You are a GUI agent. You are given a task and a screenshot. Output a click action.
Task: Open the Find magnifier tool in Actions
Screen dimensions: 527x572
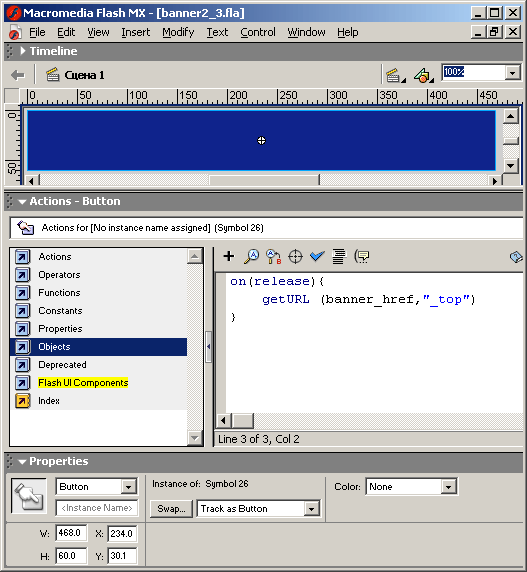pyautogui.click(x=252, y=256)
